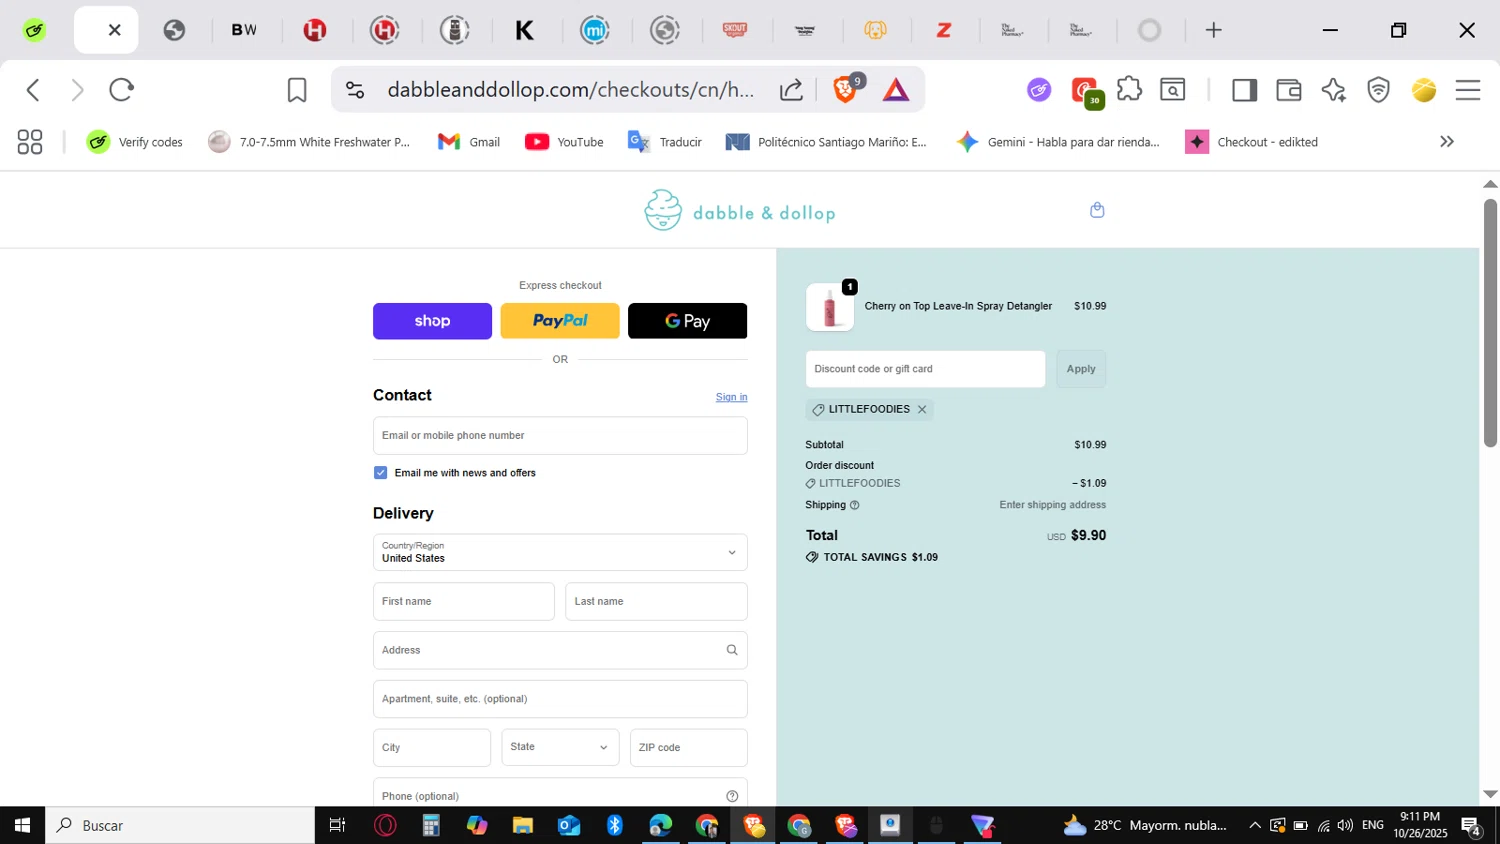Open Leo AI sparkle icon in toolbar
This screenshot has height=844, width=1500.
click(x=1333, y=90)
